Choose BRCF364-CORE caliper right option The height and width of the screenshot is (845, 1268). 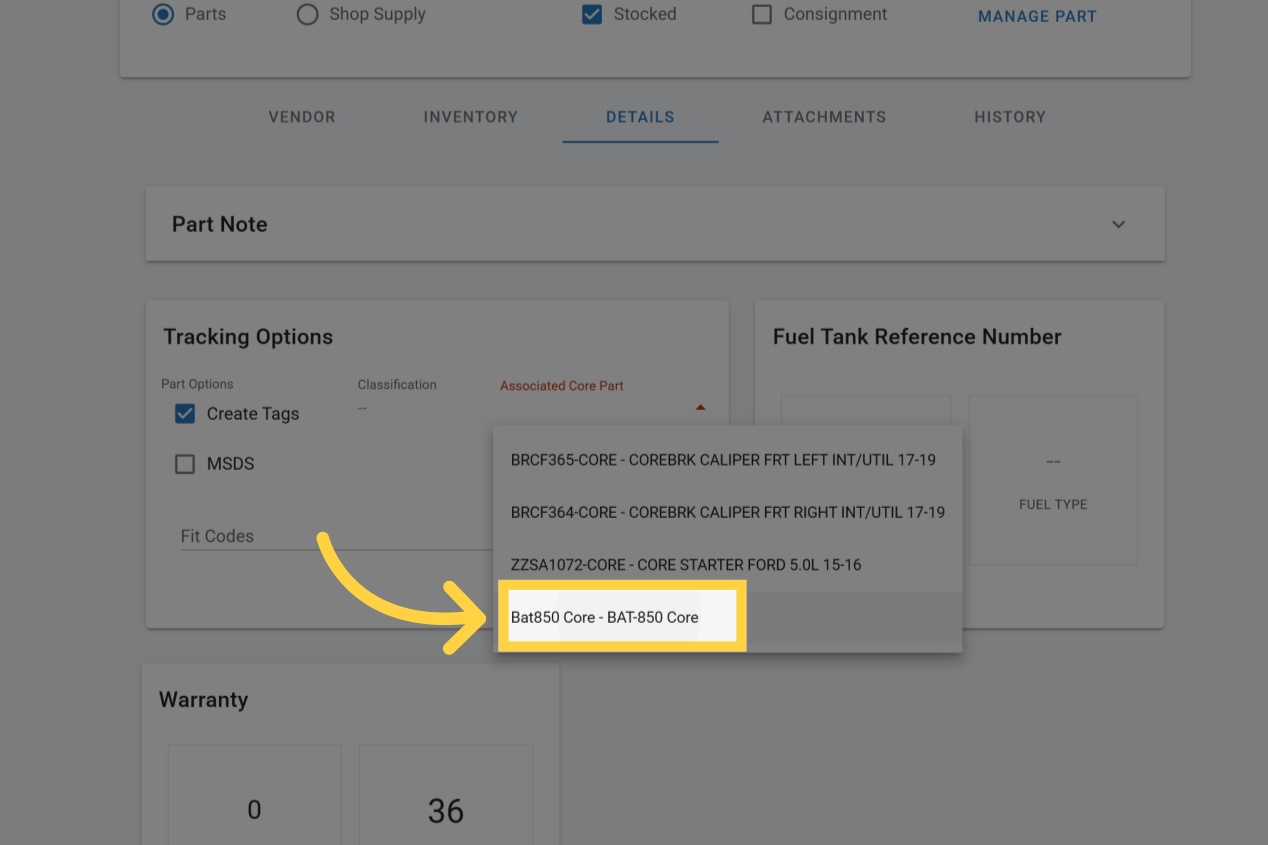coord(727,512)
